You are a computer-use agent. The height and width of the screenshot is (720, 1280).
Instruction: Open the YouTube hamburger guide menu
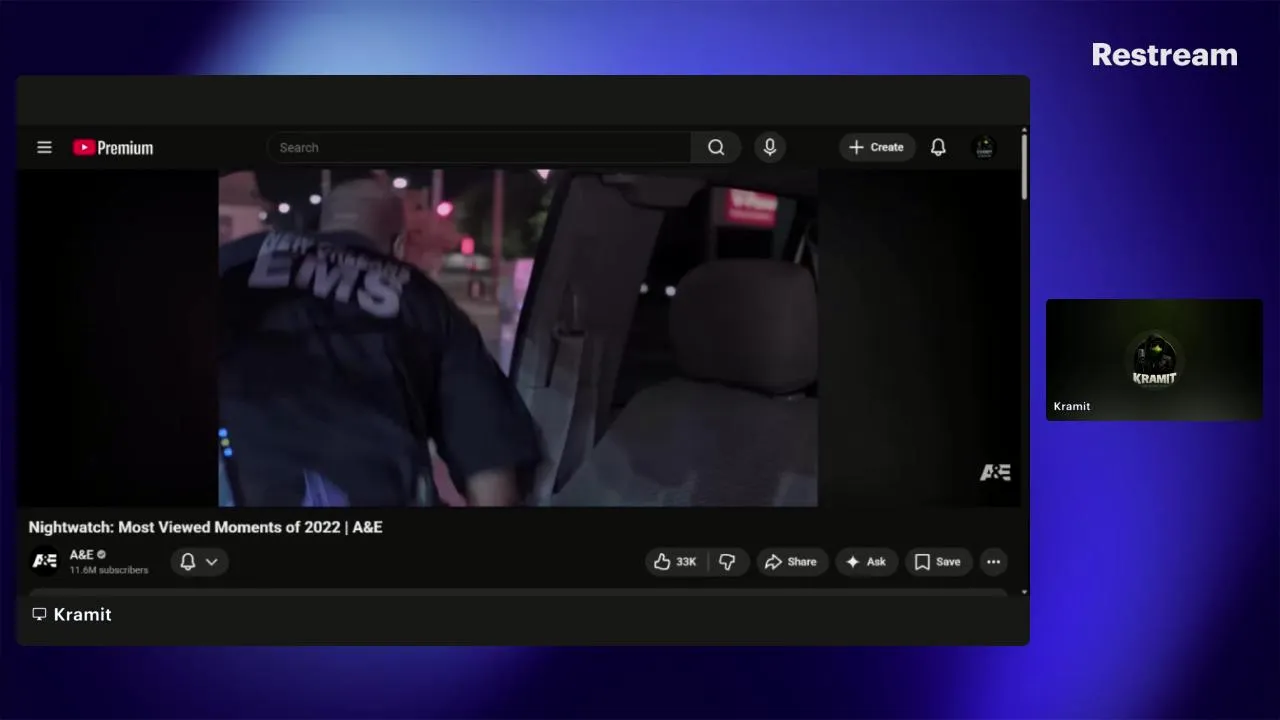pyautogui.click(x=44, y=147)
